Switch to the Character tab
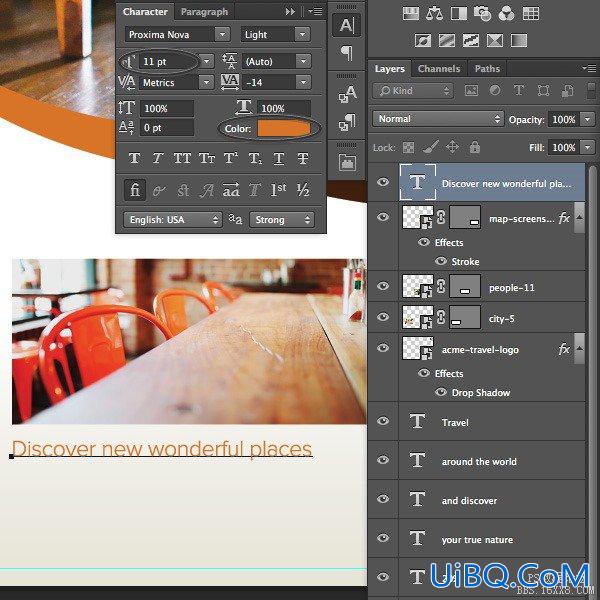 [x=145, y=12]
